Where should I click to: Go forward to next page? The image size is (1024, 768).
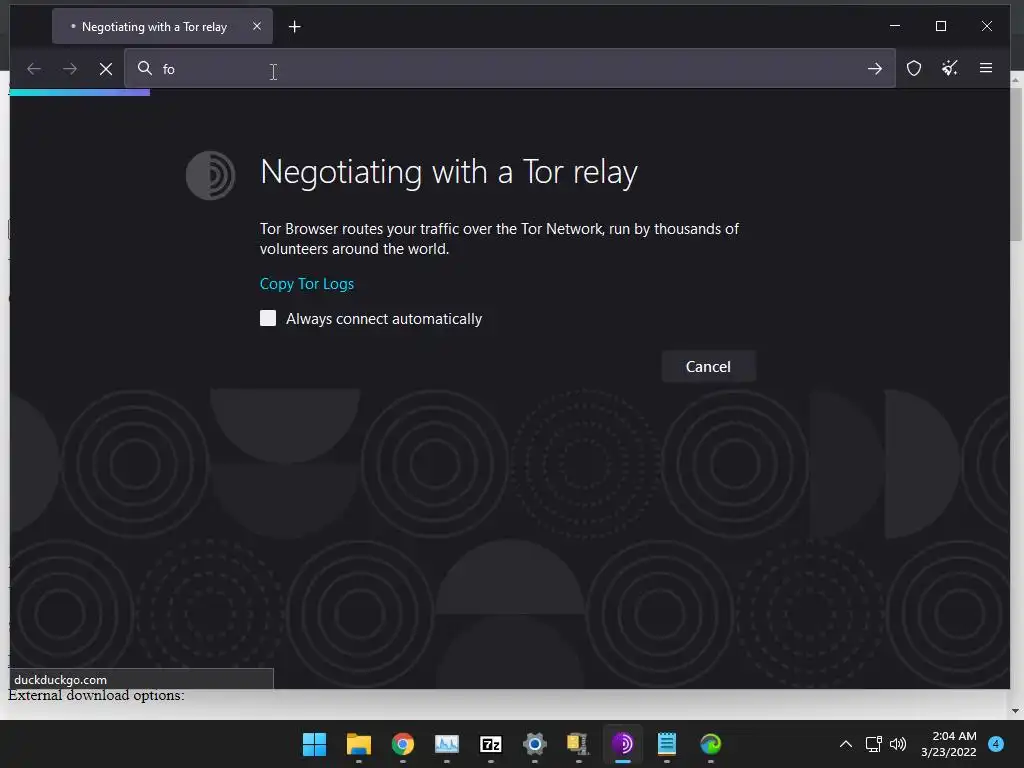coord(70,69)
